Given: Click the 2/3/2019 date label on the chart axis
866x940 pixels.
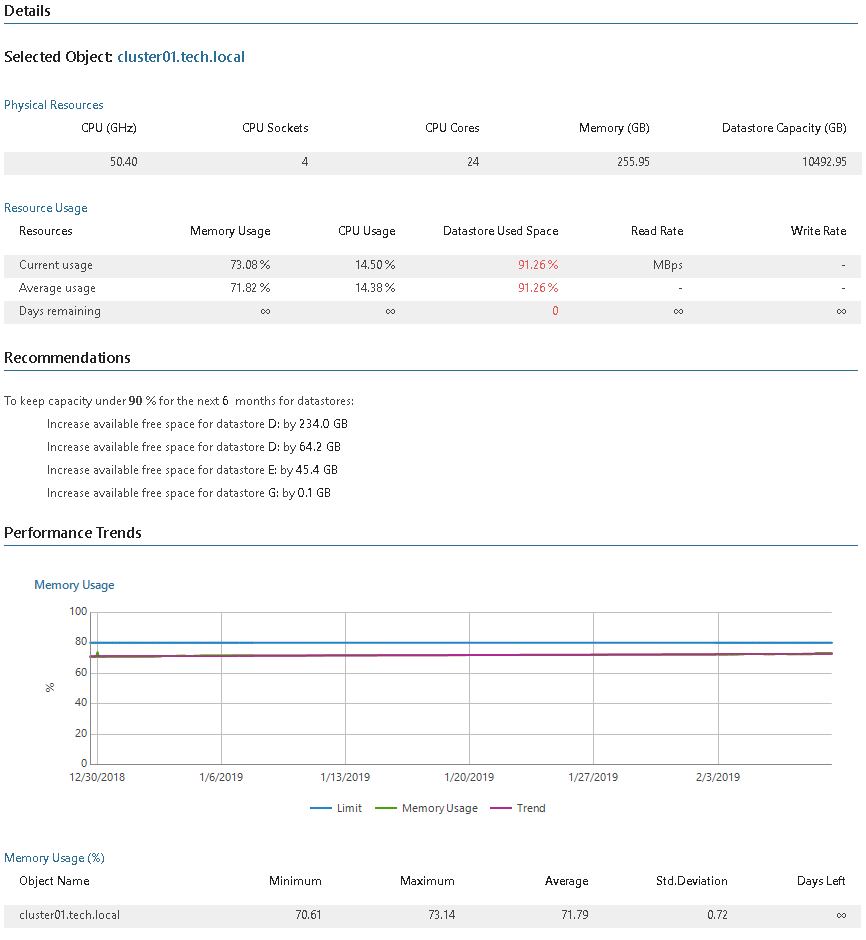Looking at the screenshot, I should point(718,778).
